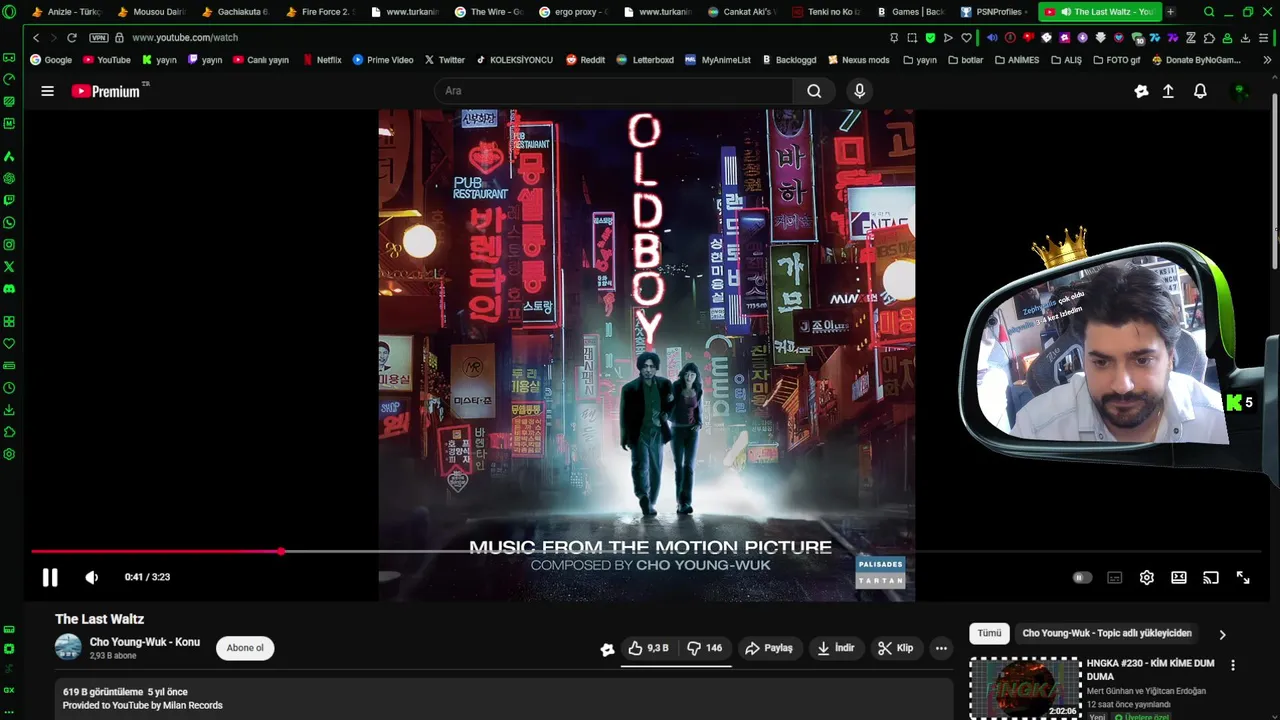Open the Easy Setup sliders icon
The height and width of the screenshot is (720, 1280).
pyautogui.click(x=1264, y=38)
